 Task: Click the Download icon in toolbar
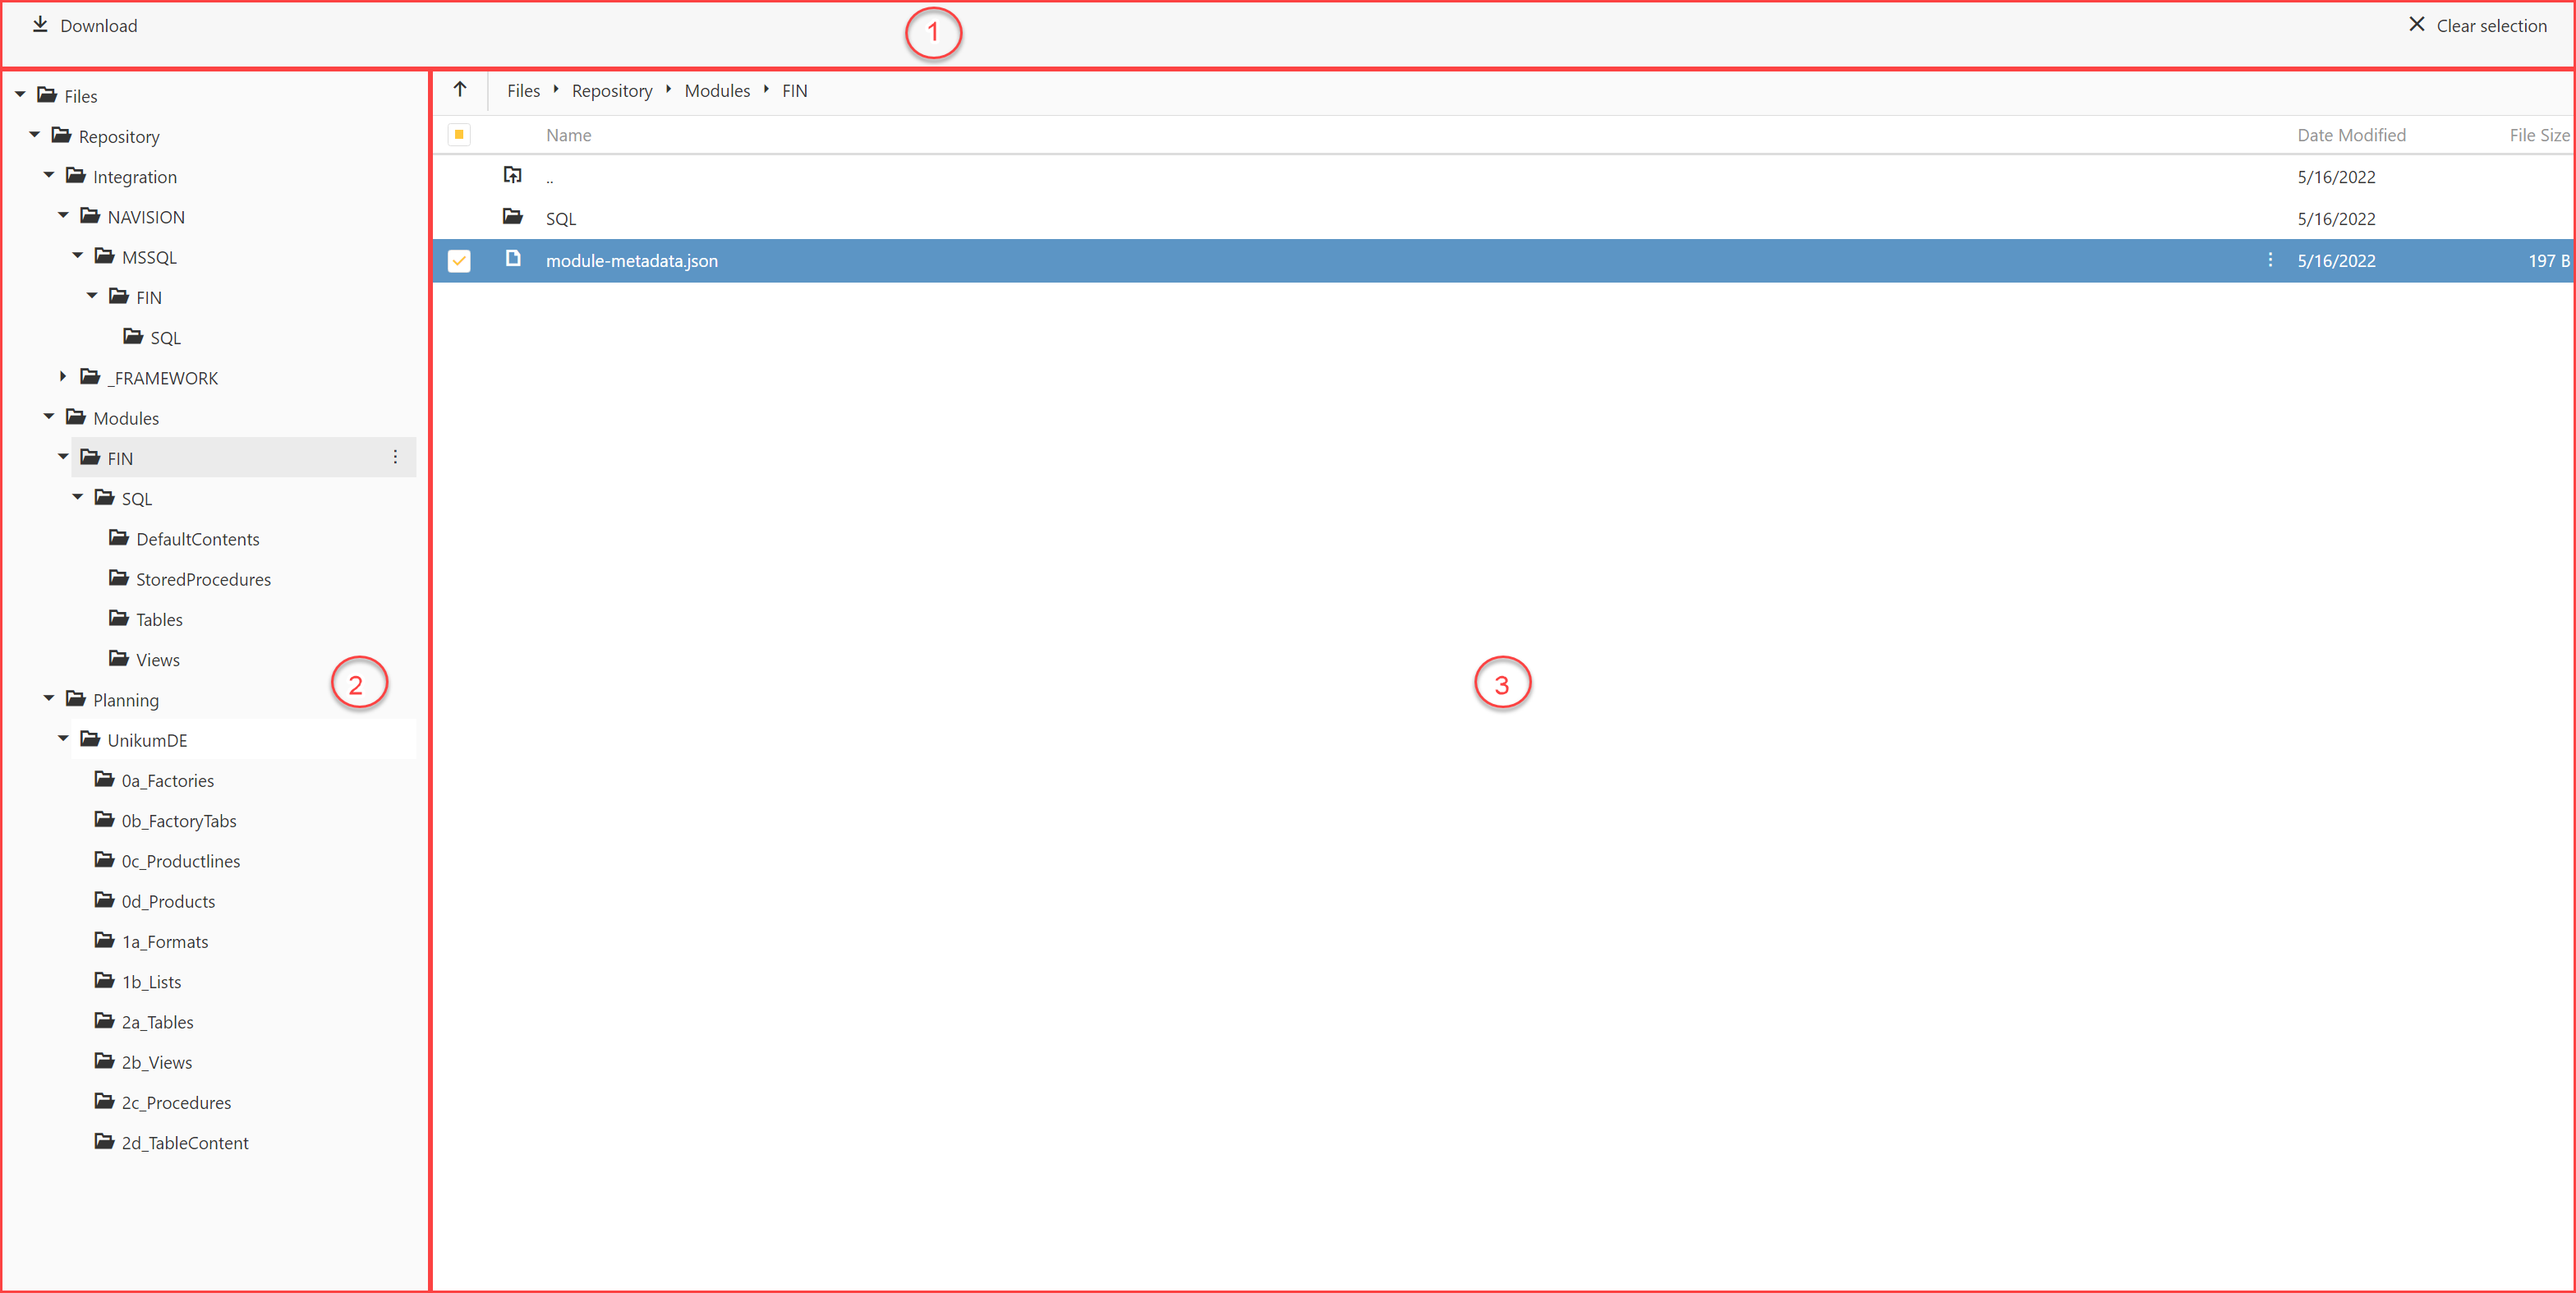(x=40, y=25)
